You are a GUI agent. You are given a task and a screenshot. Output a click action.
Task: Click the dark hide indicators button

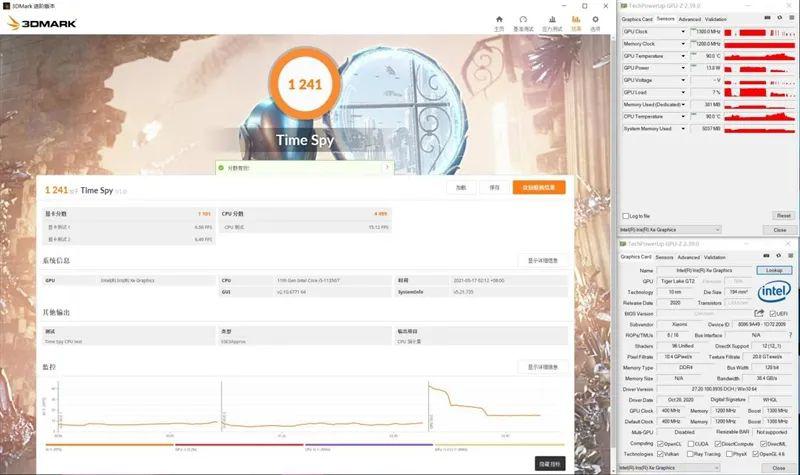pos(550,464)
